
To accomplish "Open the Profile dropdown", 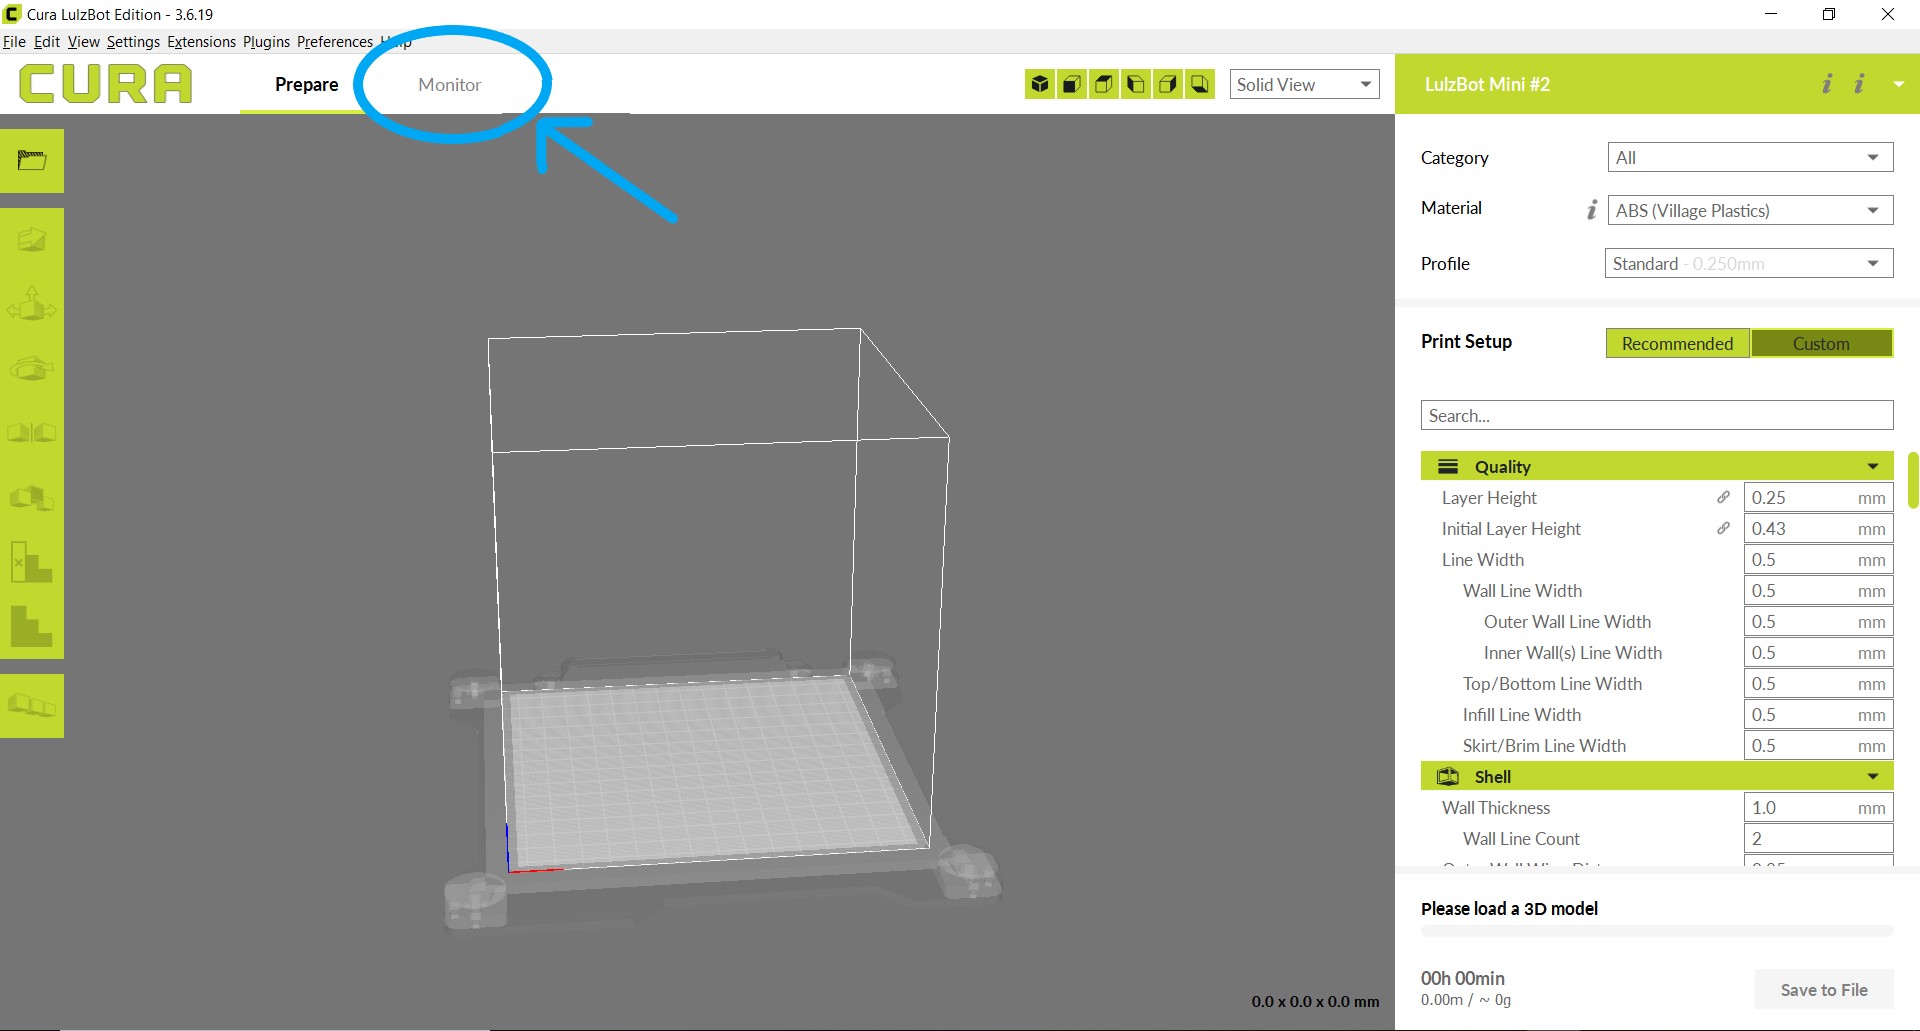I will coord(1748,263).
